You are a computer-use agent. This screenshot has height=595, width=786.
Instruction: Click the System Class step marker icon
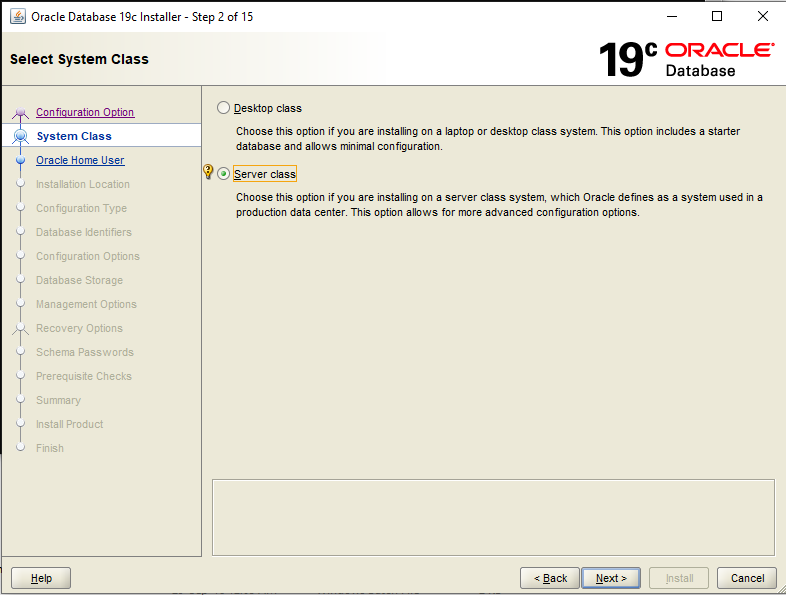(21, 136)
